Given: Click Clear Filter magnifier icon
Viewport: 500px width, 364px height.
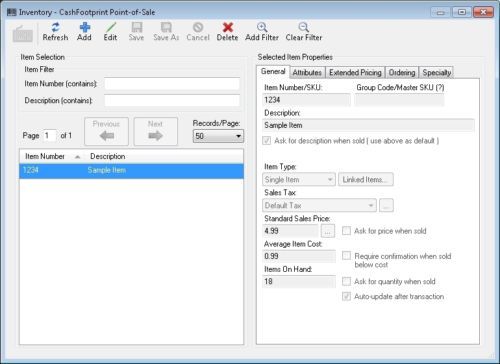Looking at the screenshot, I should coord(304,27).
